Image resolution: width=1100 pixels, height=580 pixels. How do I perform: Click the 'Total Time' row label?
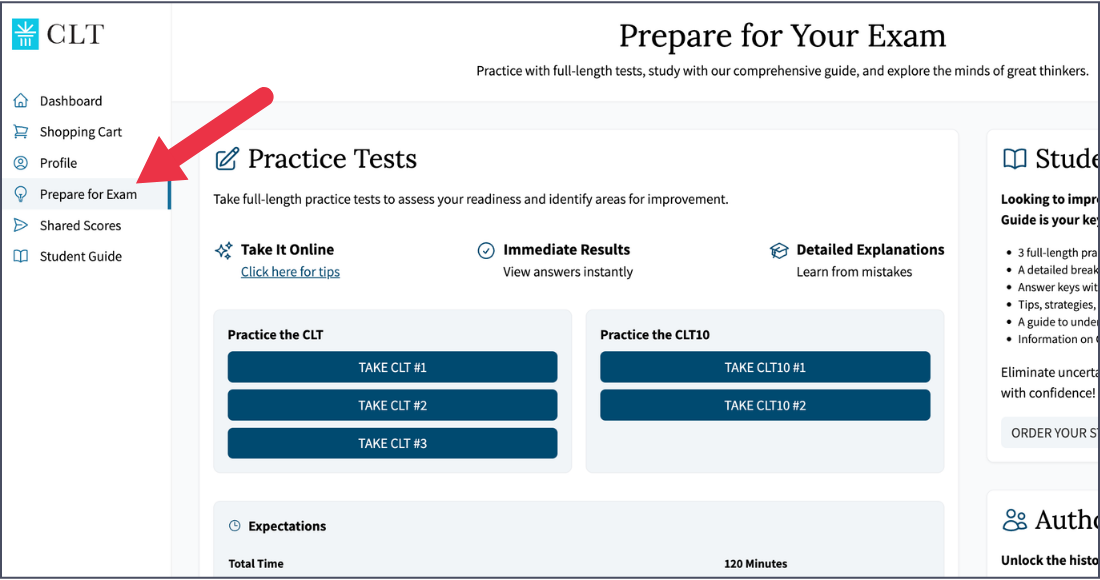(x=256, y=564)
